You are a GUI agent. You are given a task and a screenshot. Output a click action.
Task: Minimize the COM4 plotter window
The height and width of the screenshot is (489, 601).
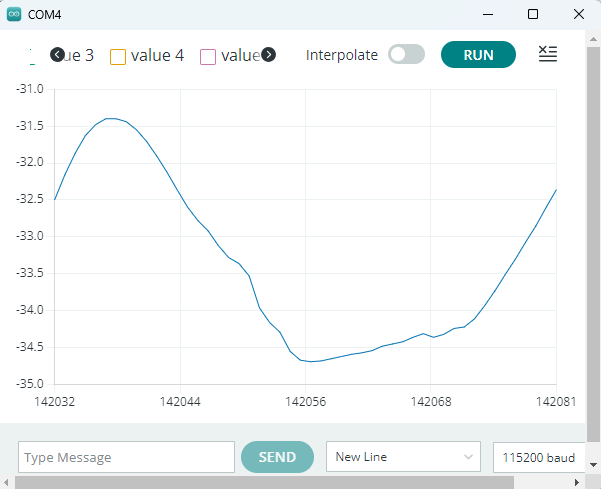click(x=488, y=14)
